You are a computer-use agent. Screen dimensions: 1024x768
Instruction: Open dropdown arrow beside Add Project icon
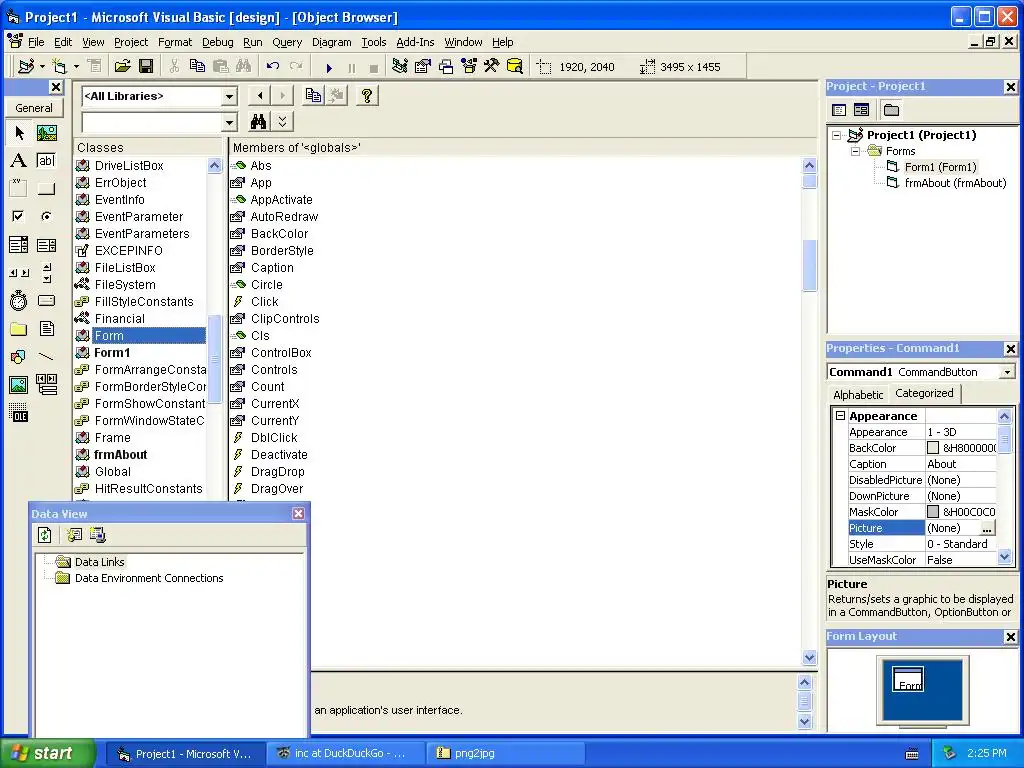click(42, 67)
